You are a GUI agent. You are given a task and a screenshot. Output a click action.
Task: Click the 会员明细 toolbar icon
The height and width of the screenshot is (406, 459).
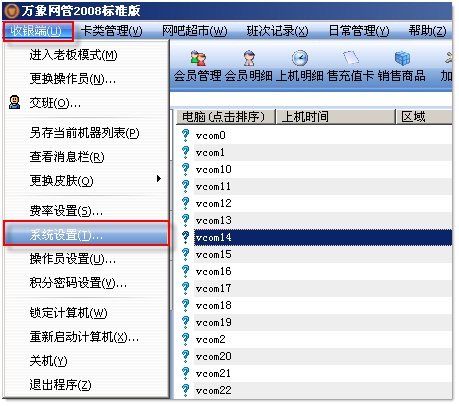click(249, 58)
